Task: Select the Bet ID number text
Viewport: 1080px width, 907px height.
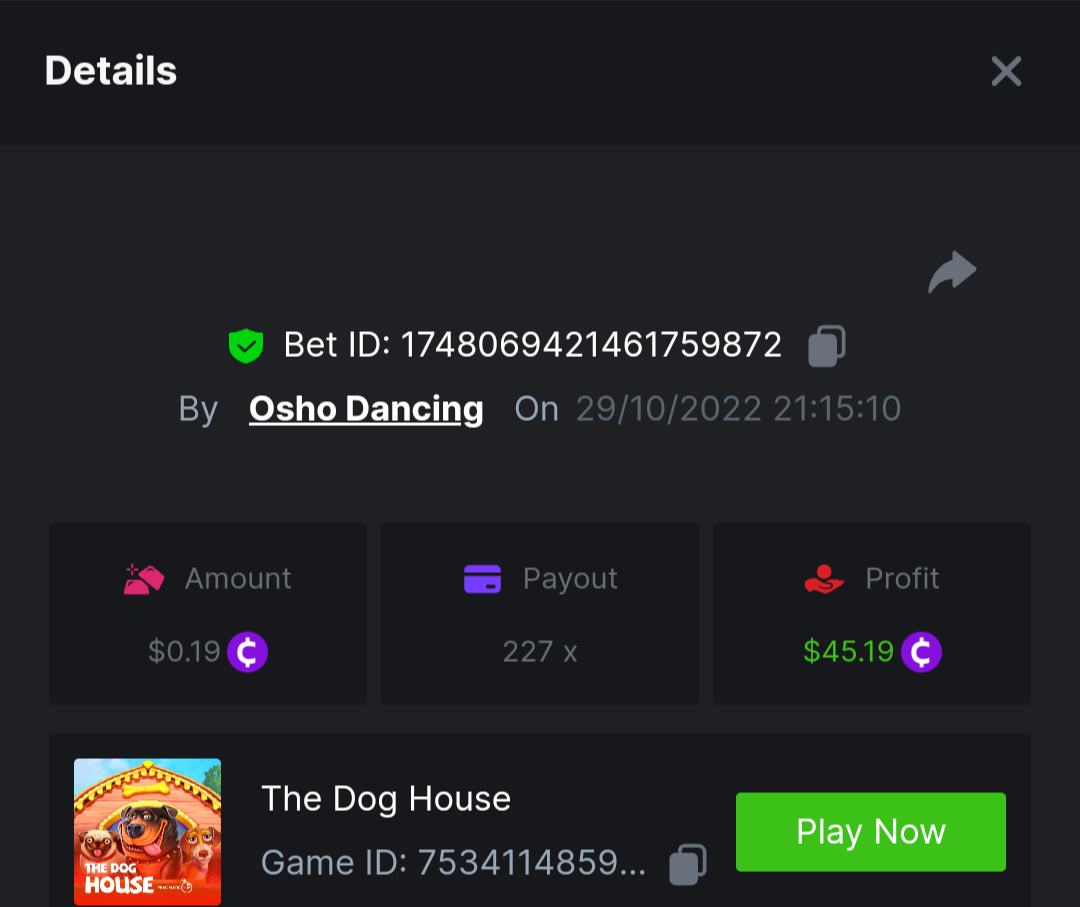Action: (591, 345)
